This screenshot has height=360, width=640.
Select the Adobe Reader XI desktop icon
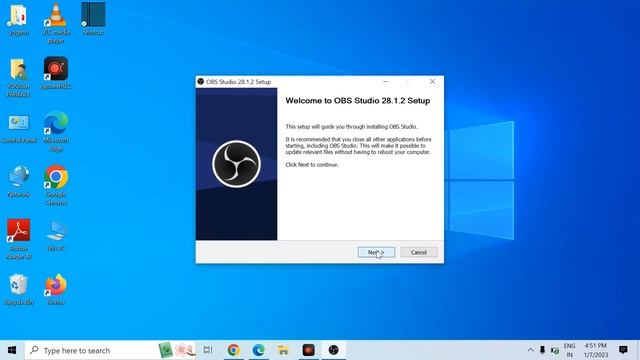(18, 239)
